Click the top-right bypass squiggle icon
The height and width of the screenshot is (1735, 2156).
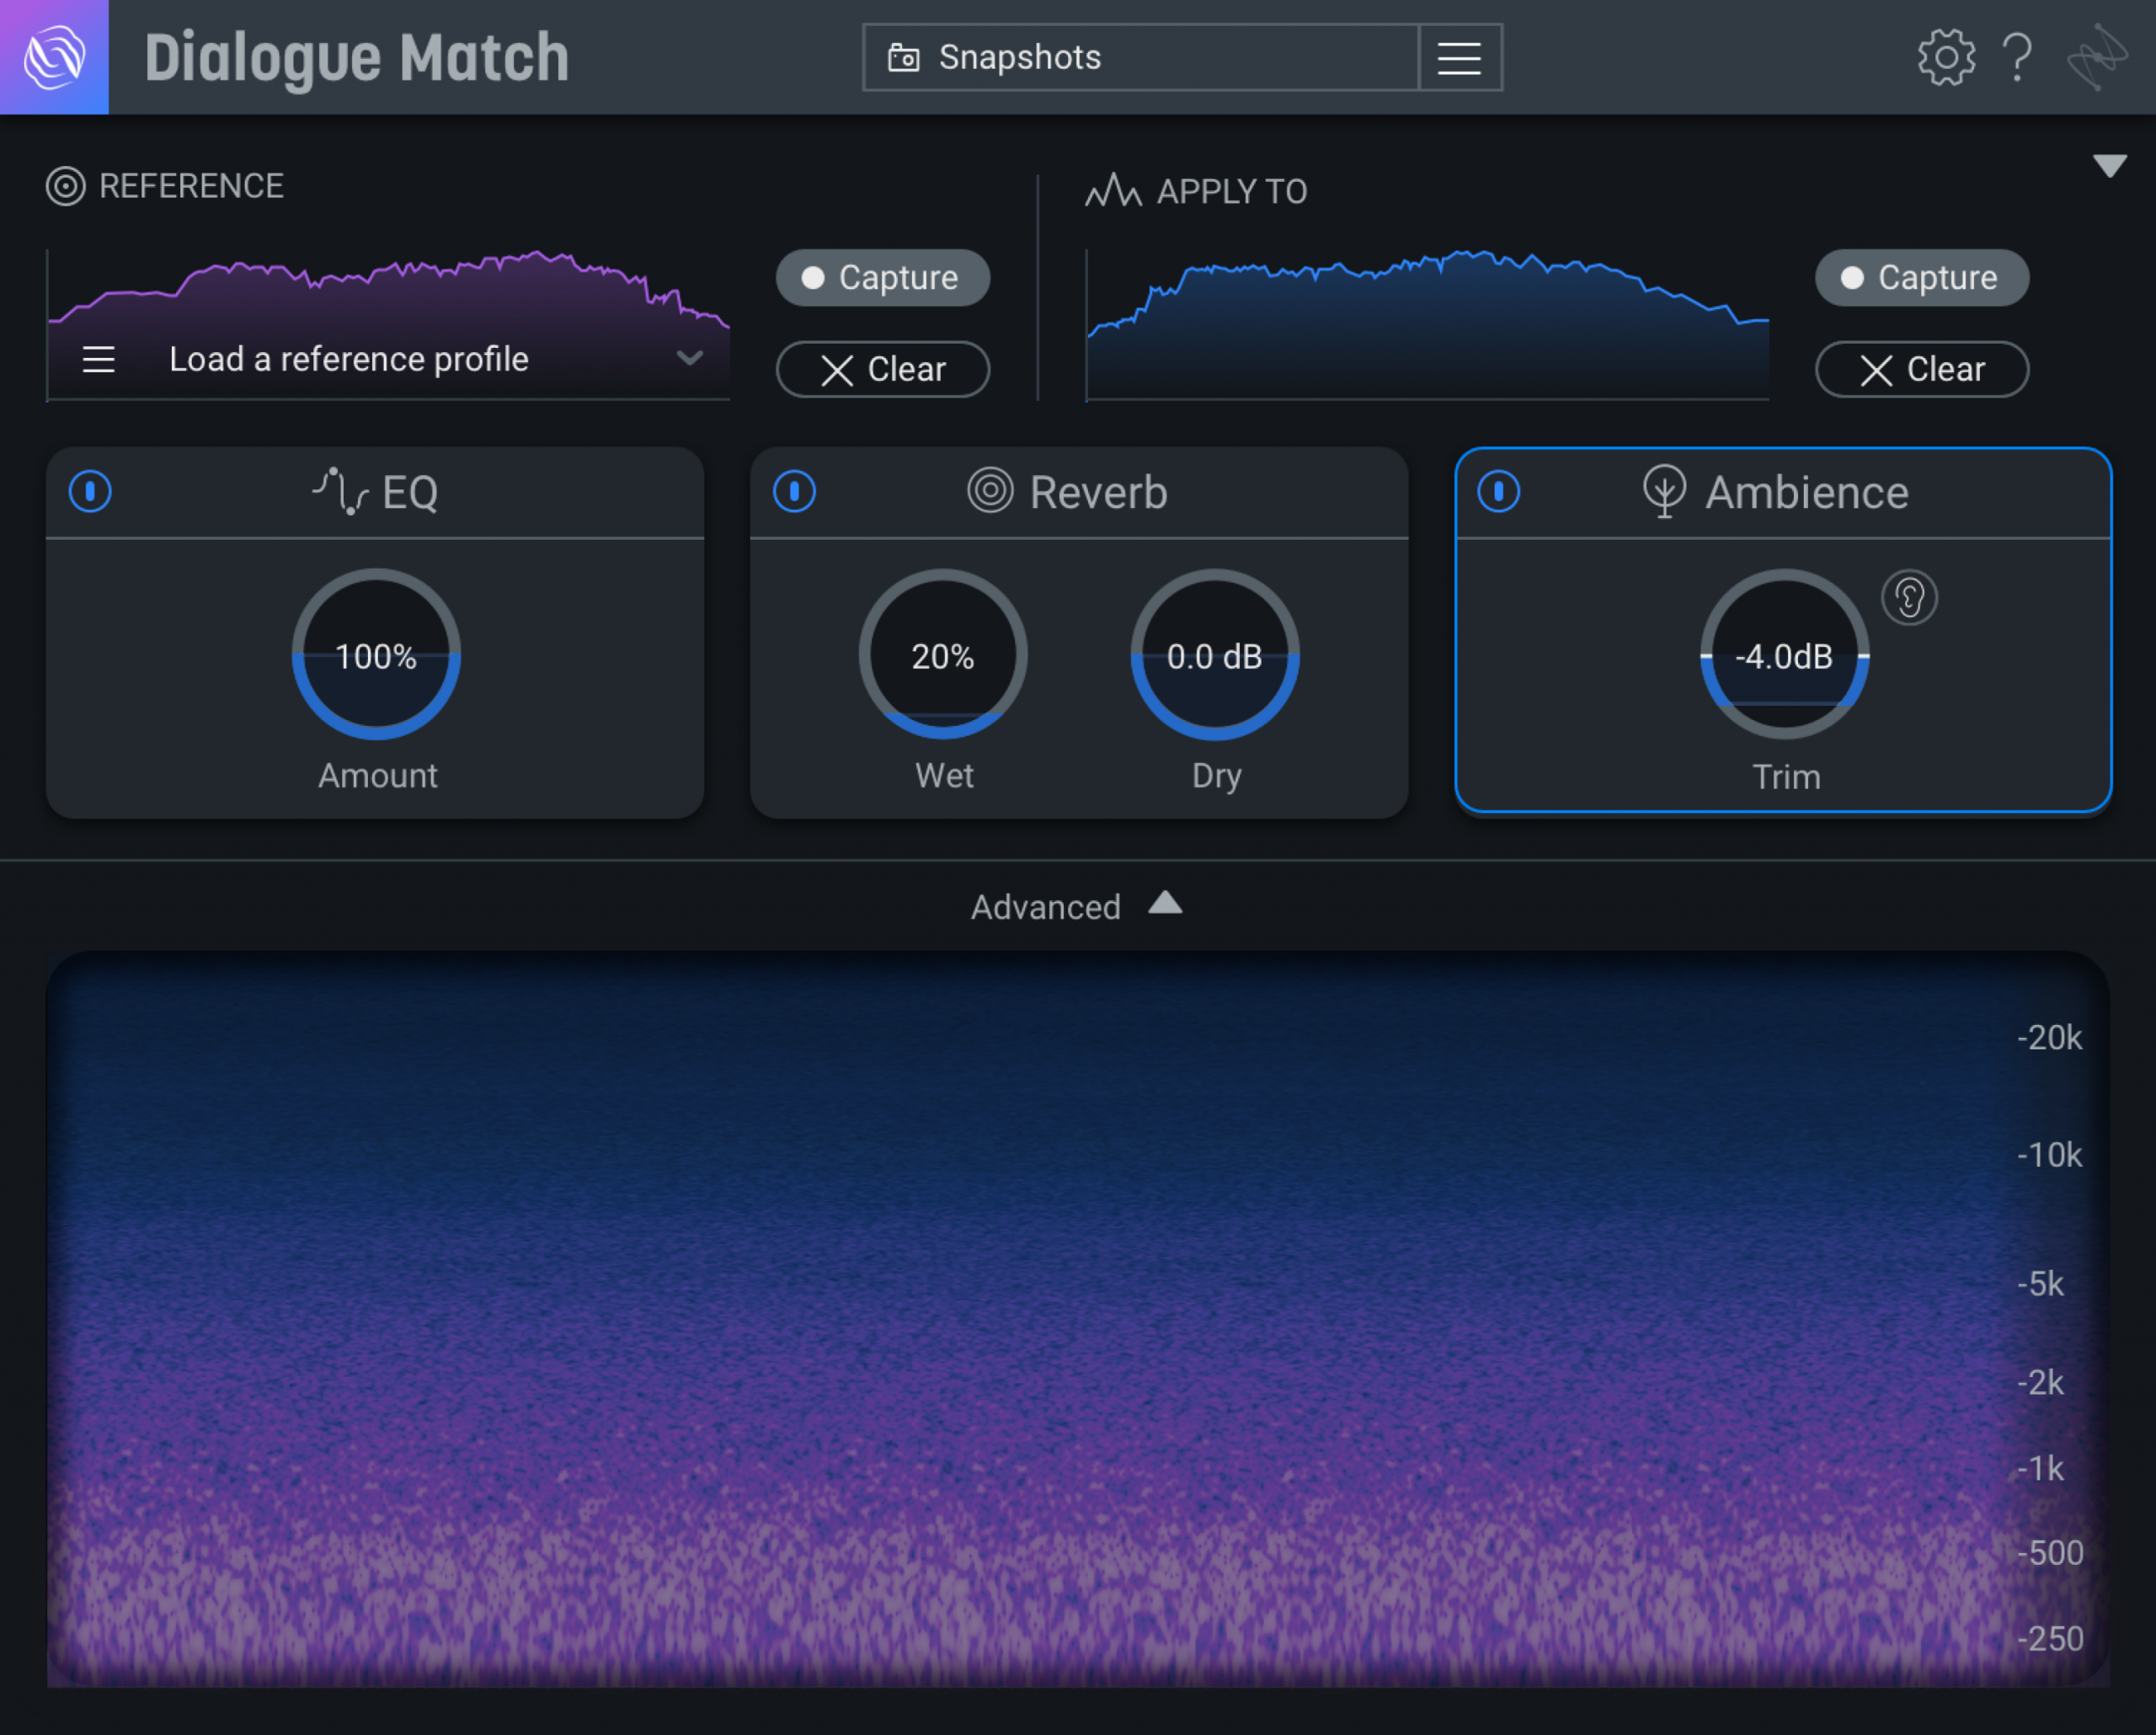[2097, 57]
